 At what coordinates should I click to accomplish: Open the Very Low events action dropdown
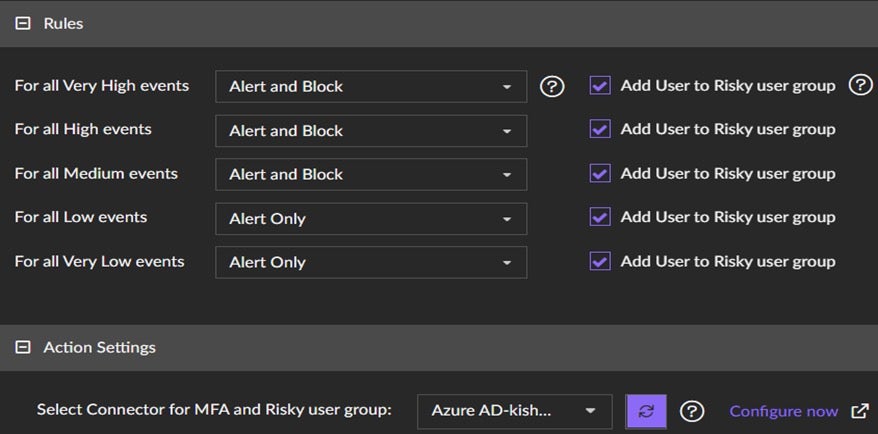click(x=371, y=262)
